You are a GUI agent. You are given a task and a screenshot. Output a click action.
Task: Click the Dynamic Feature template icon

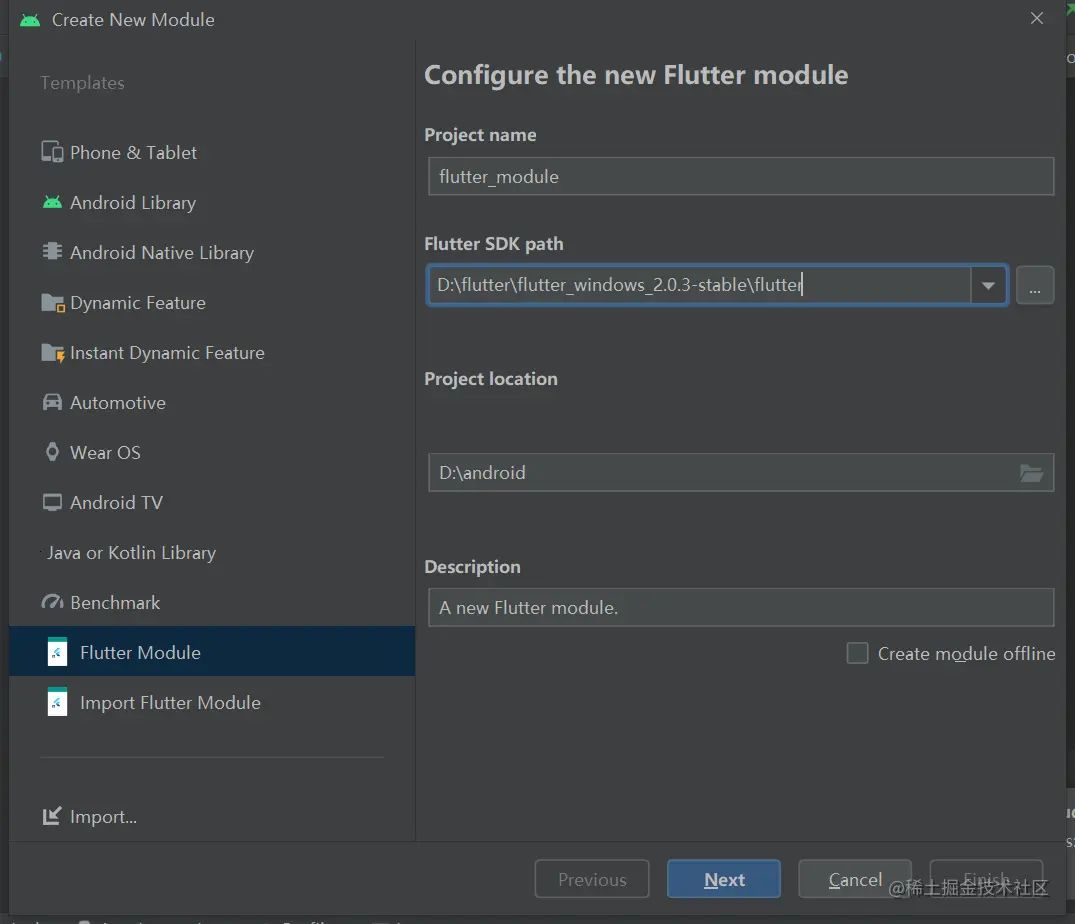point(52,302)
